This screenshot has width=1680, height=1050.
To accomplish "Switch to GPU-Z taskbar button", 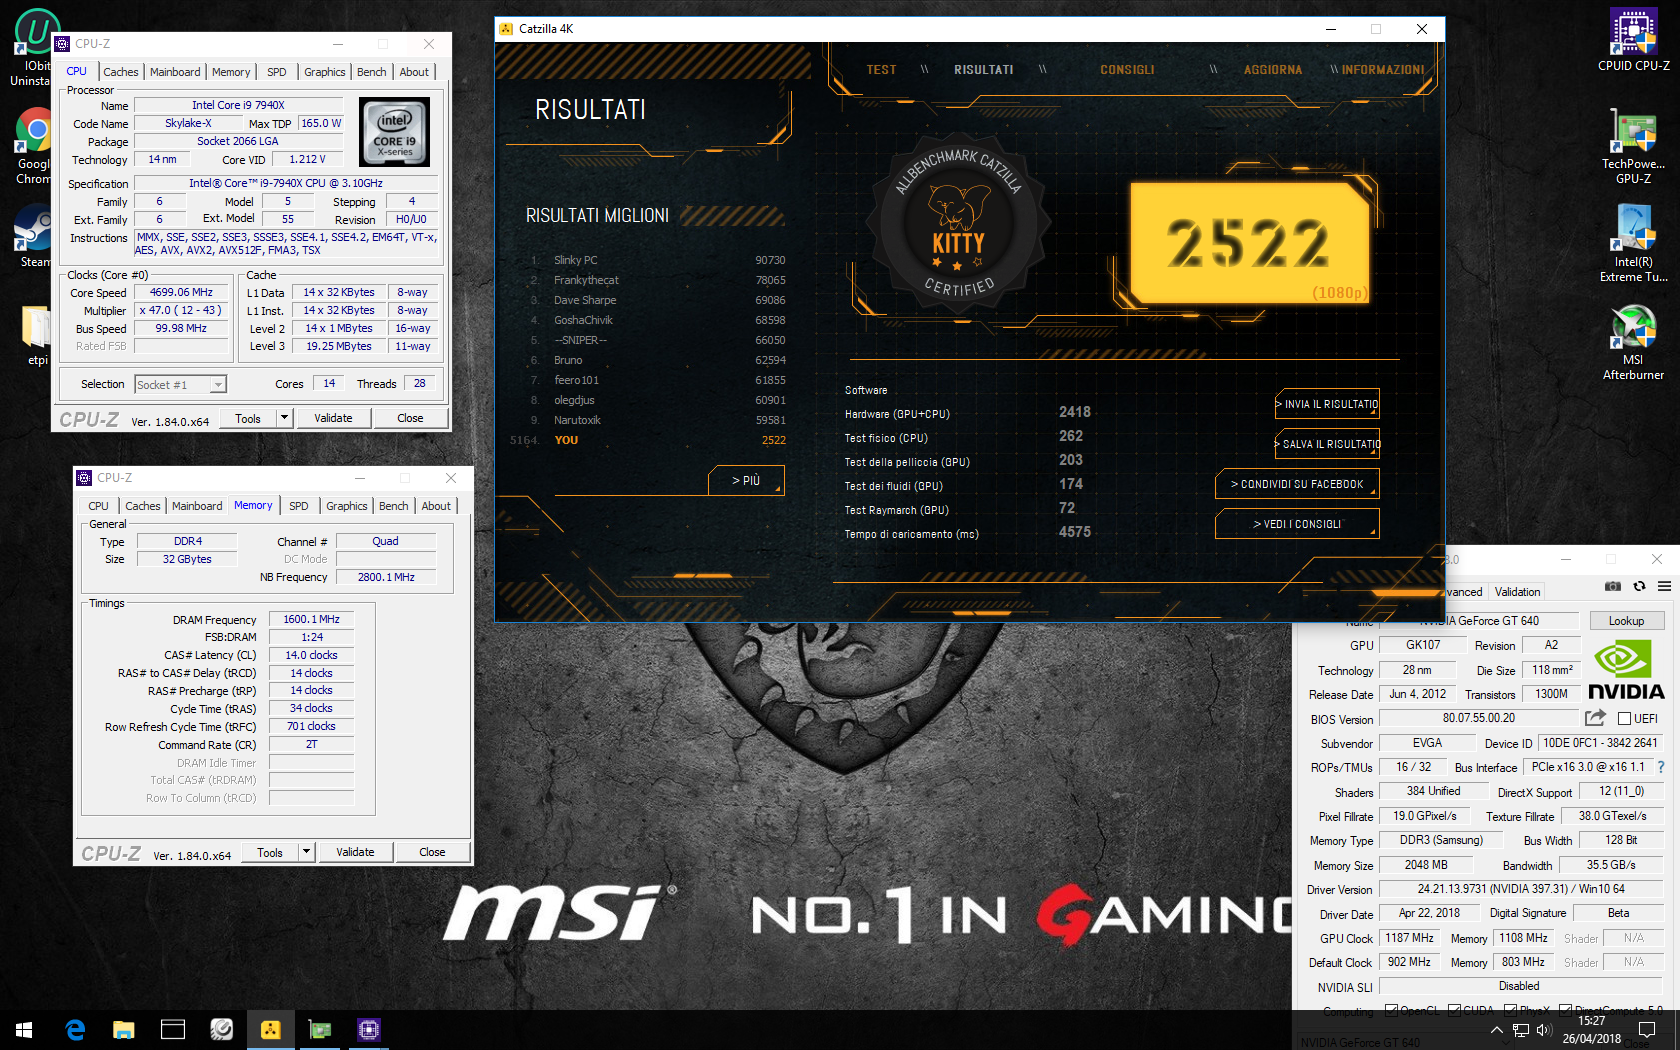I will tap(319, 1030).
